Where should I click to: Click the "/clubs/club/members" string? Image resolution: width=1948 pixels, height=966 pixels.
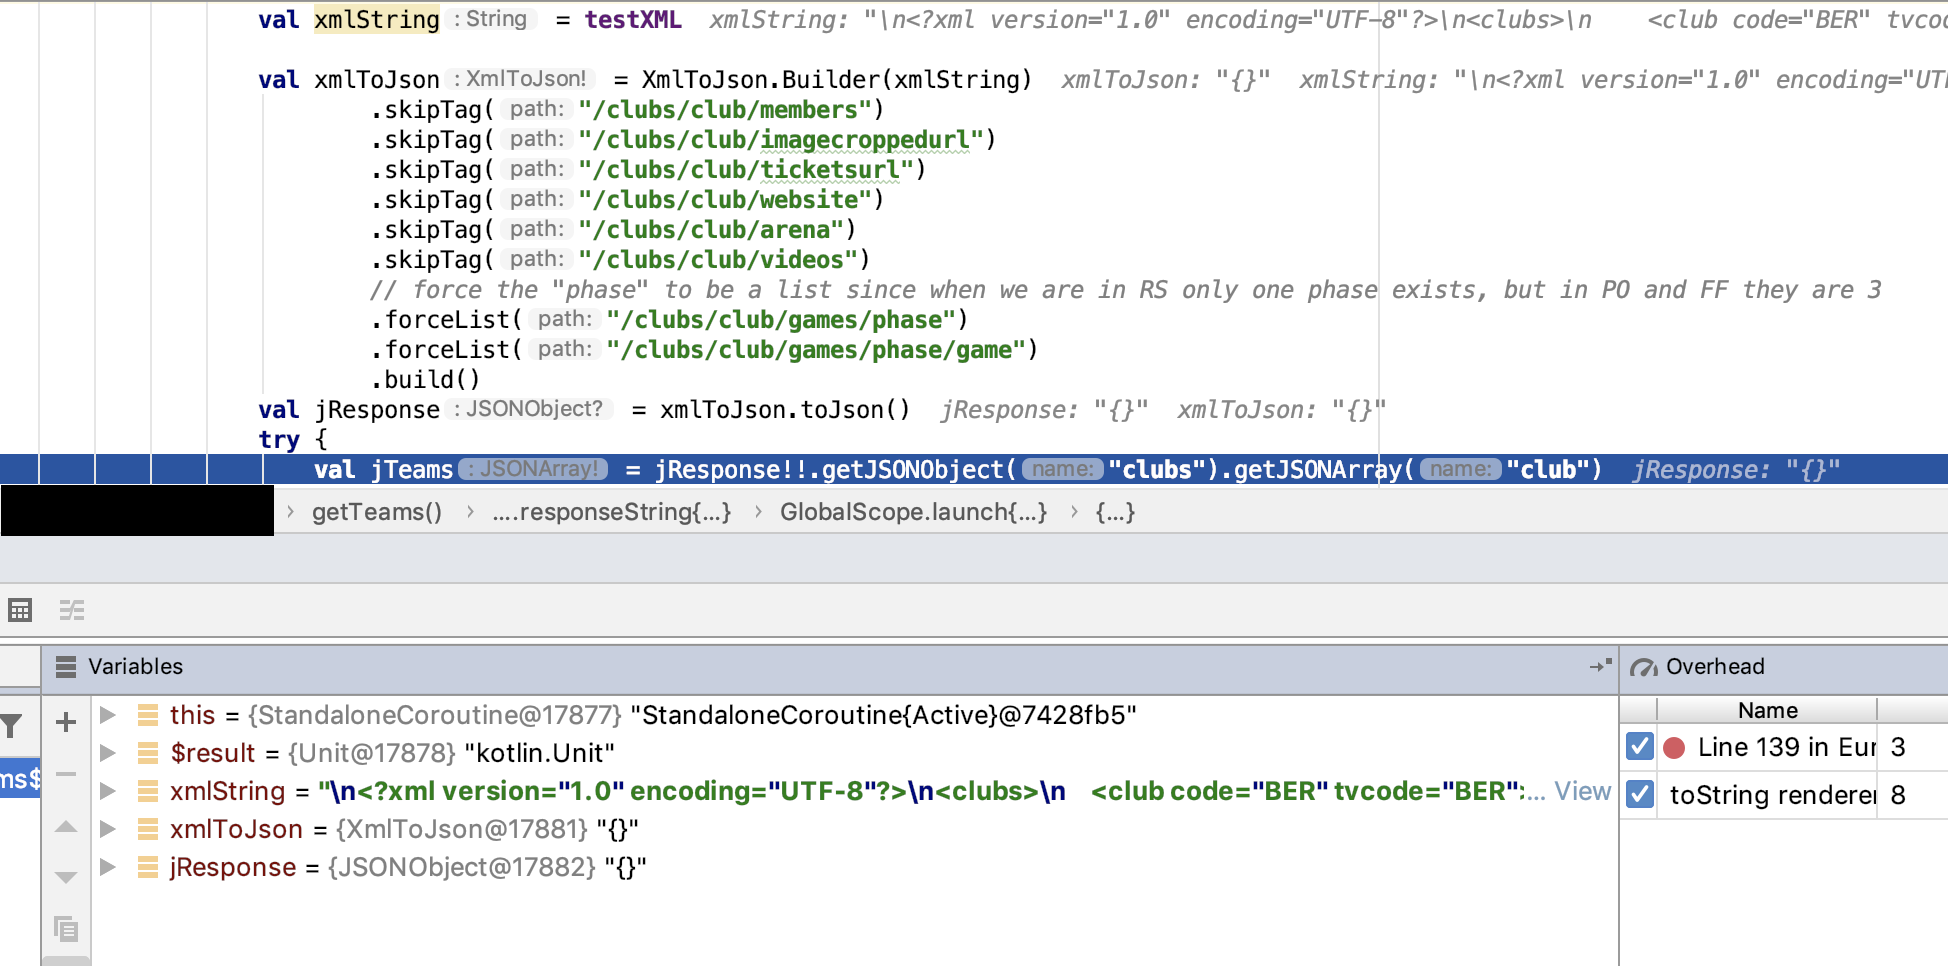point(725,109)
